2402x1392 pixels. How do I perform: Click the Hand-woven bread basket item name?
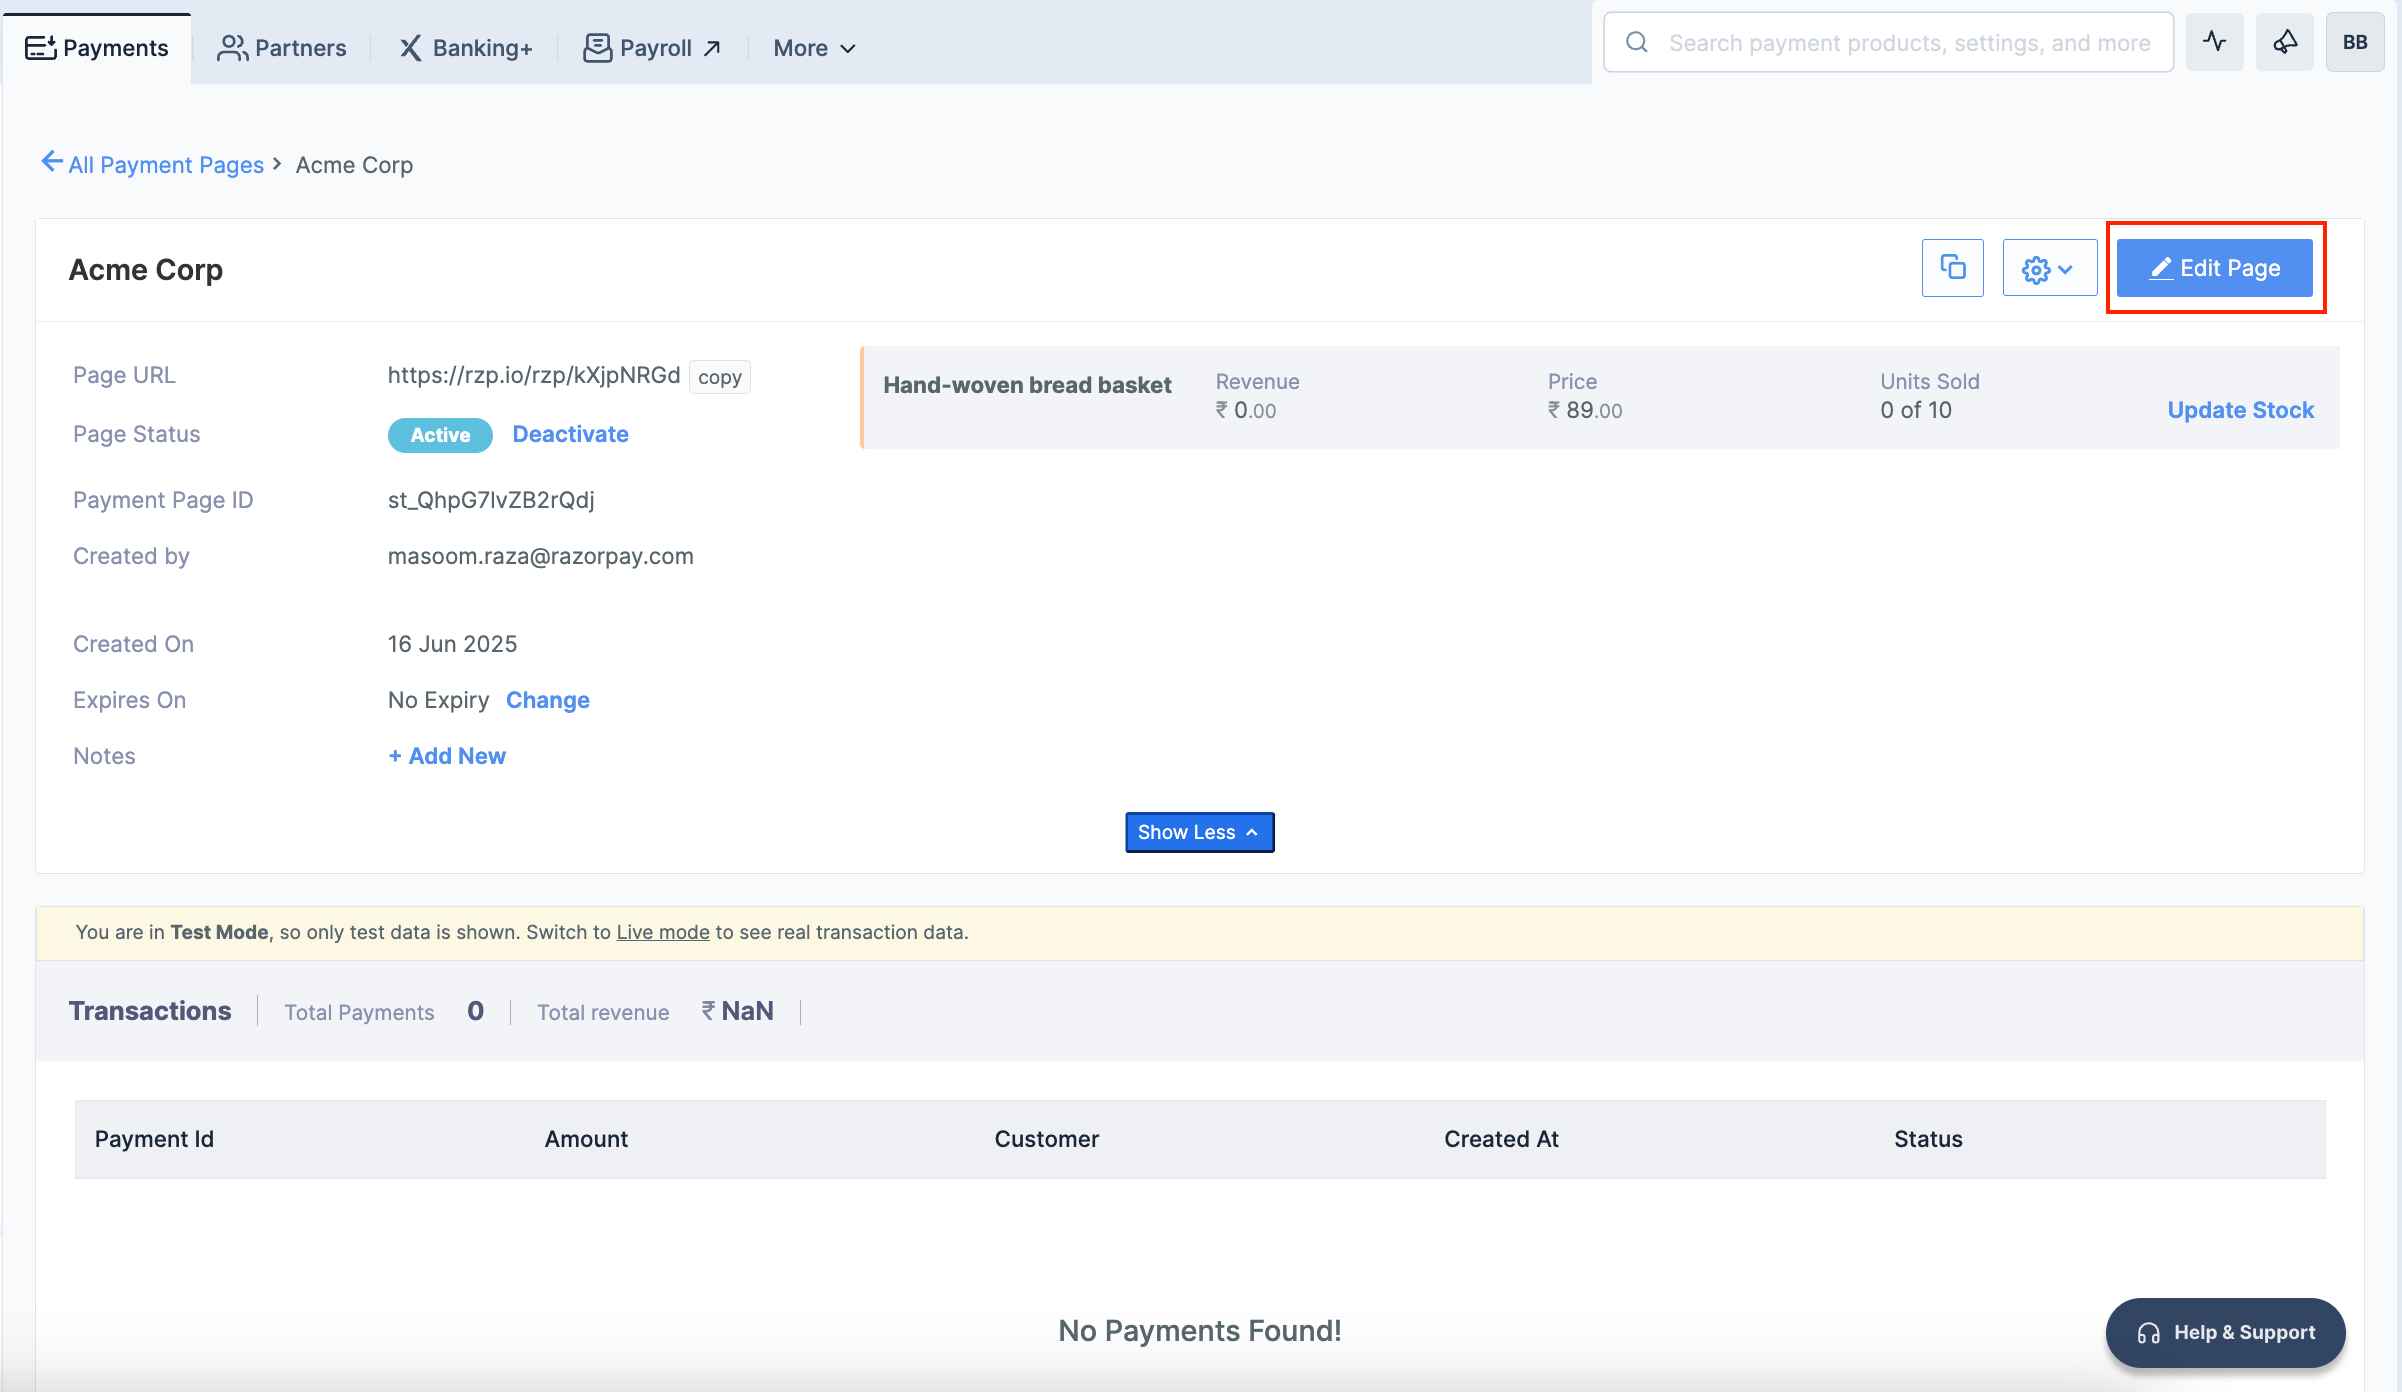coord(1027,385)
